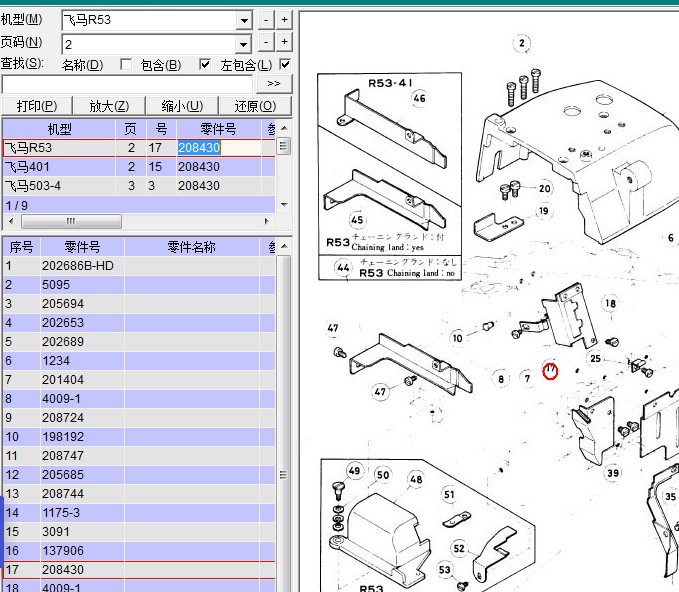679x592 pixels.
Task: Click the plus button beside 页码 page field
Action: point(284,42)
